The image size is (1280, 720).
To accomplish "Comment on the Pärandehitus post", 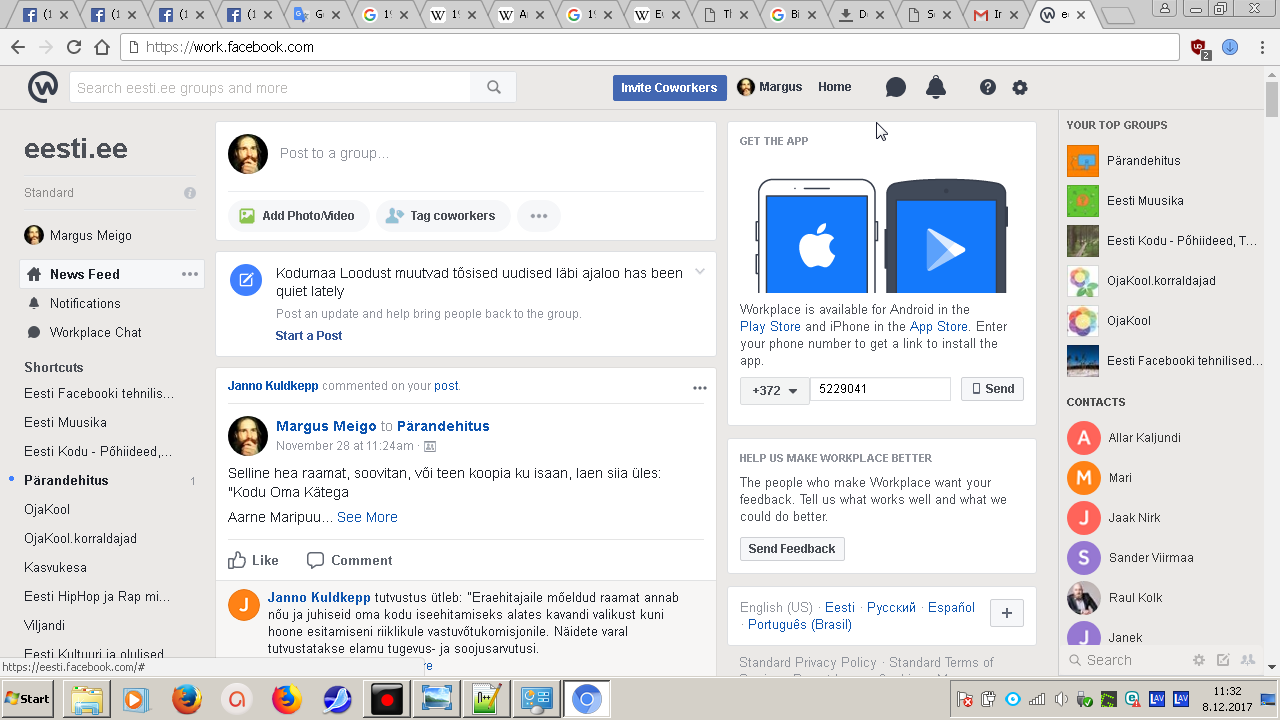I will click(349, 560).
